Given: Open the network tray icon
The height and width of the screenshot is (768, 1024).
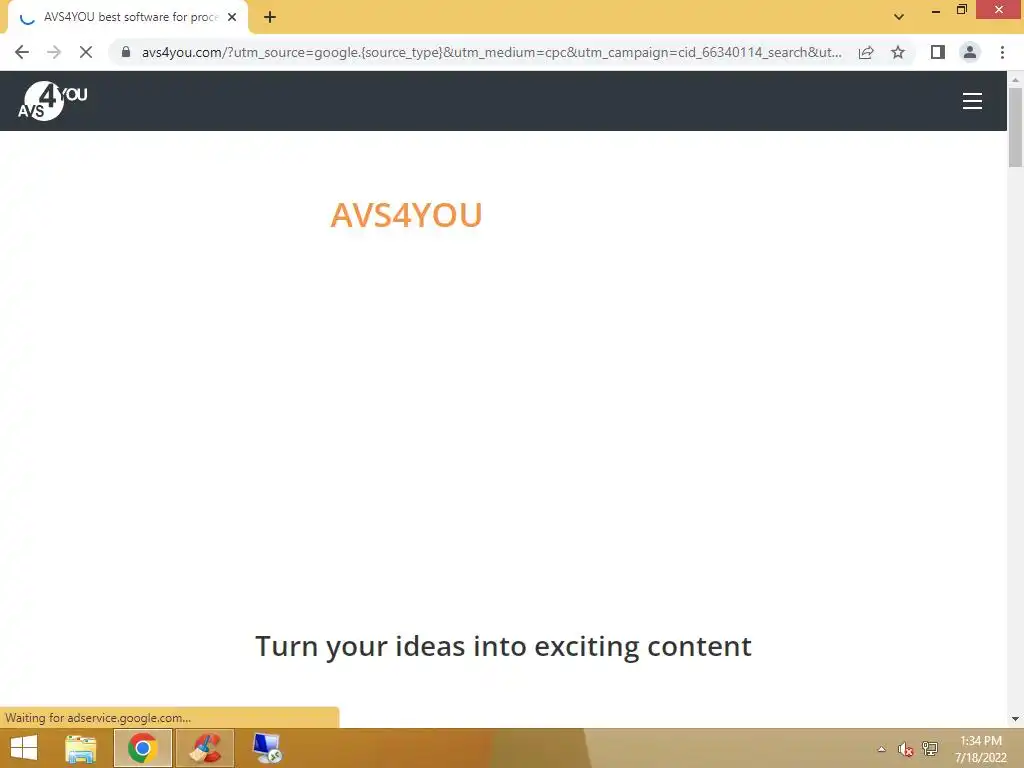Looking at the screenshot, I should point(929,749).
